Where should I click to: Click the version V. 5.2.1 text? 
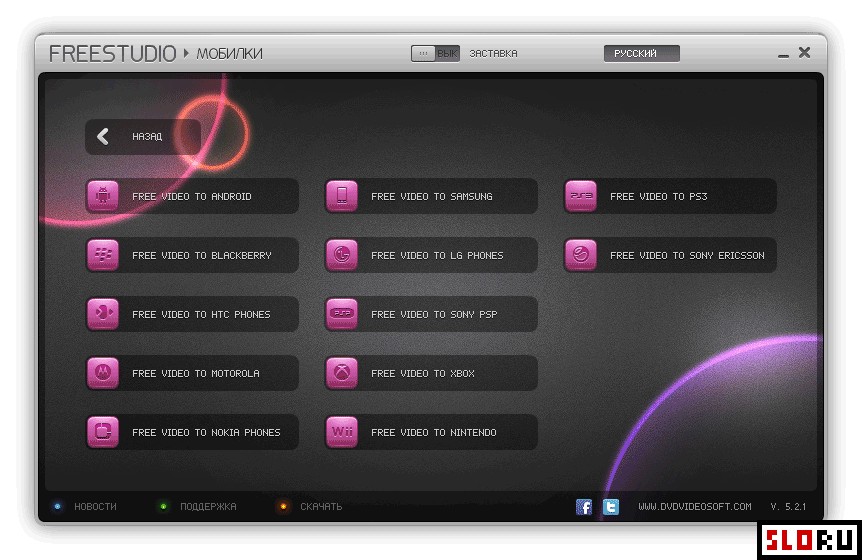(x=788, y=507)
